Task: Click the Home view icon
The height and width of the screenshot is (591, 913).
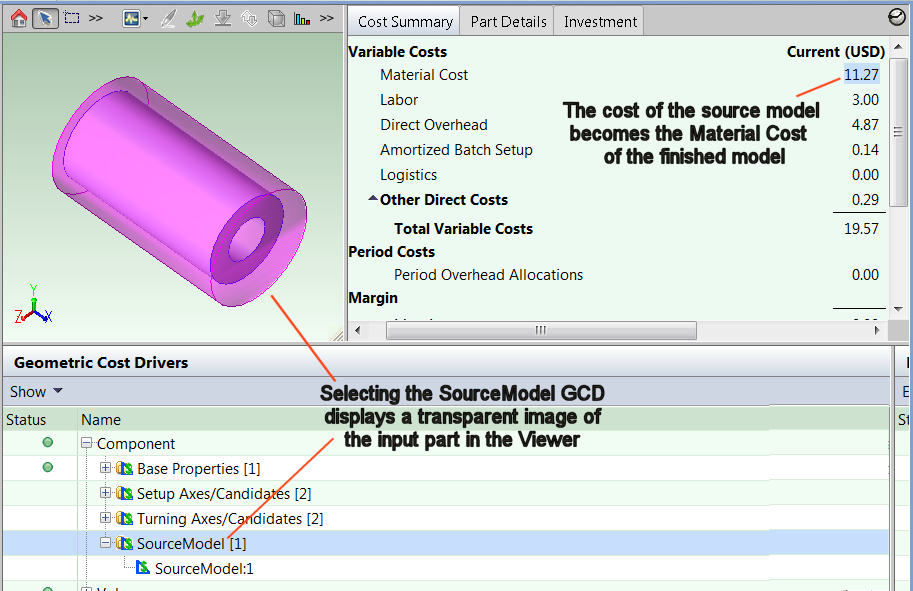Action: coord(19,18)
